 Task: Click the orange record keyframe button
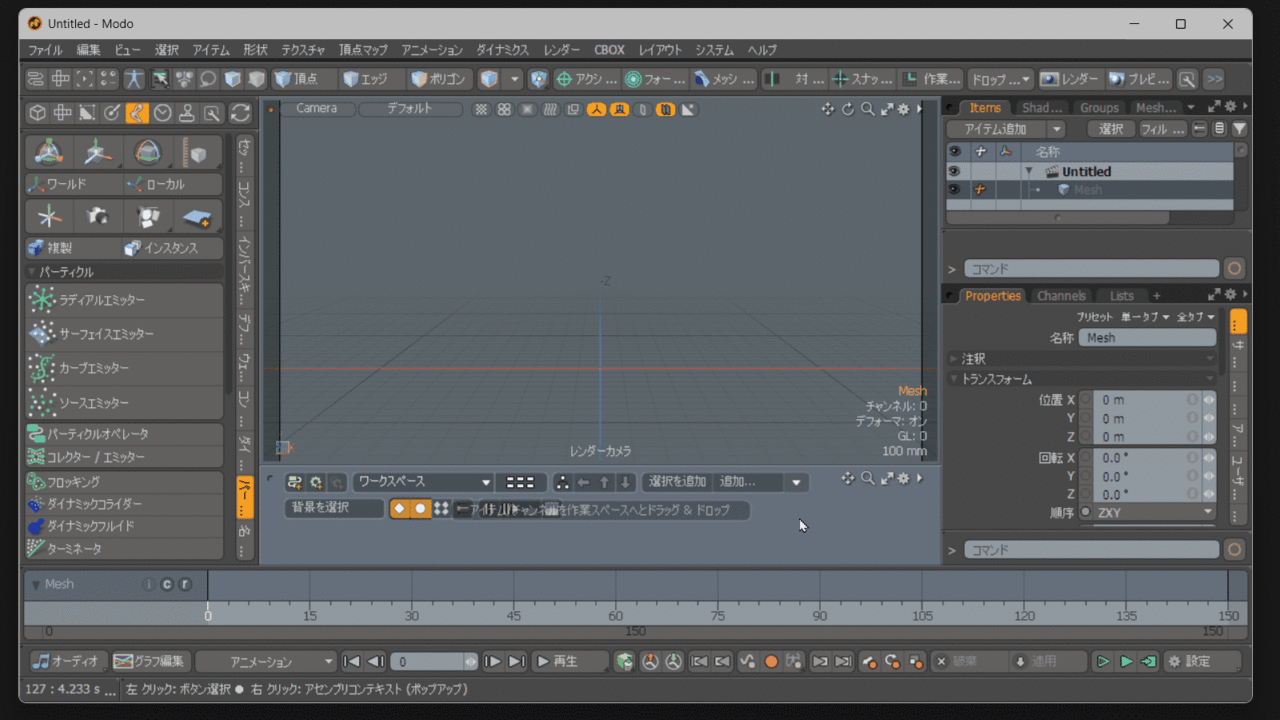[771, 661]
